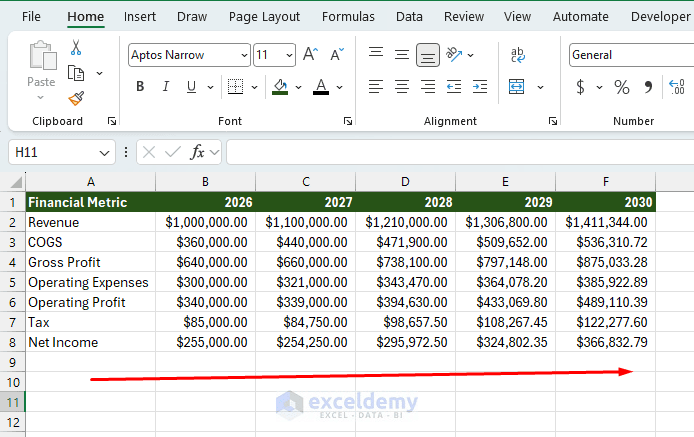The height and width of the screenshot is (437, 694).
Task: Decrease font size with the small A
Action: [x=337, y=54]
